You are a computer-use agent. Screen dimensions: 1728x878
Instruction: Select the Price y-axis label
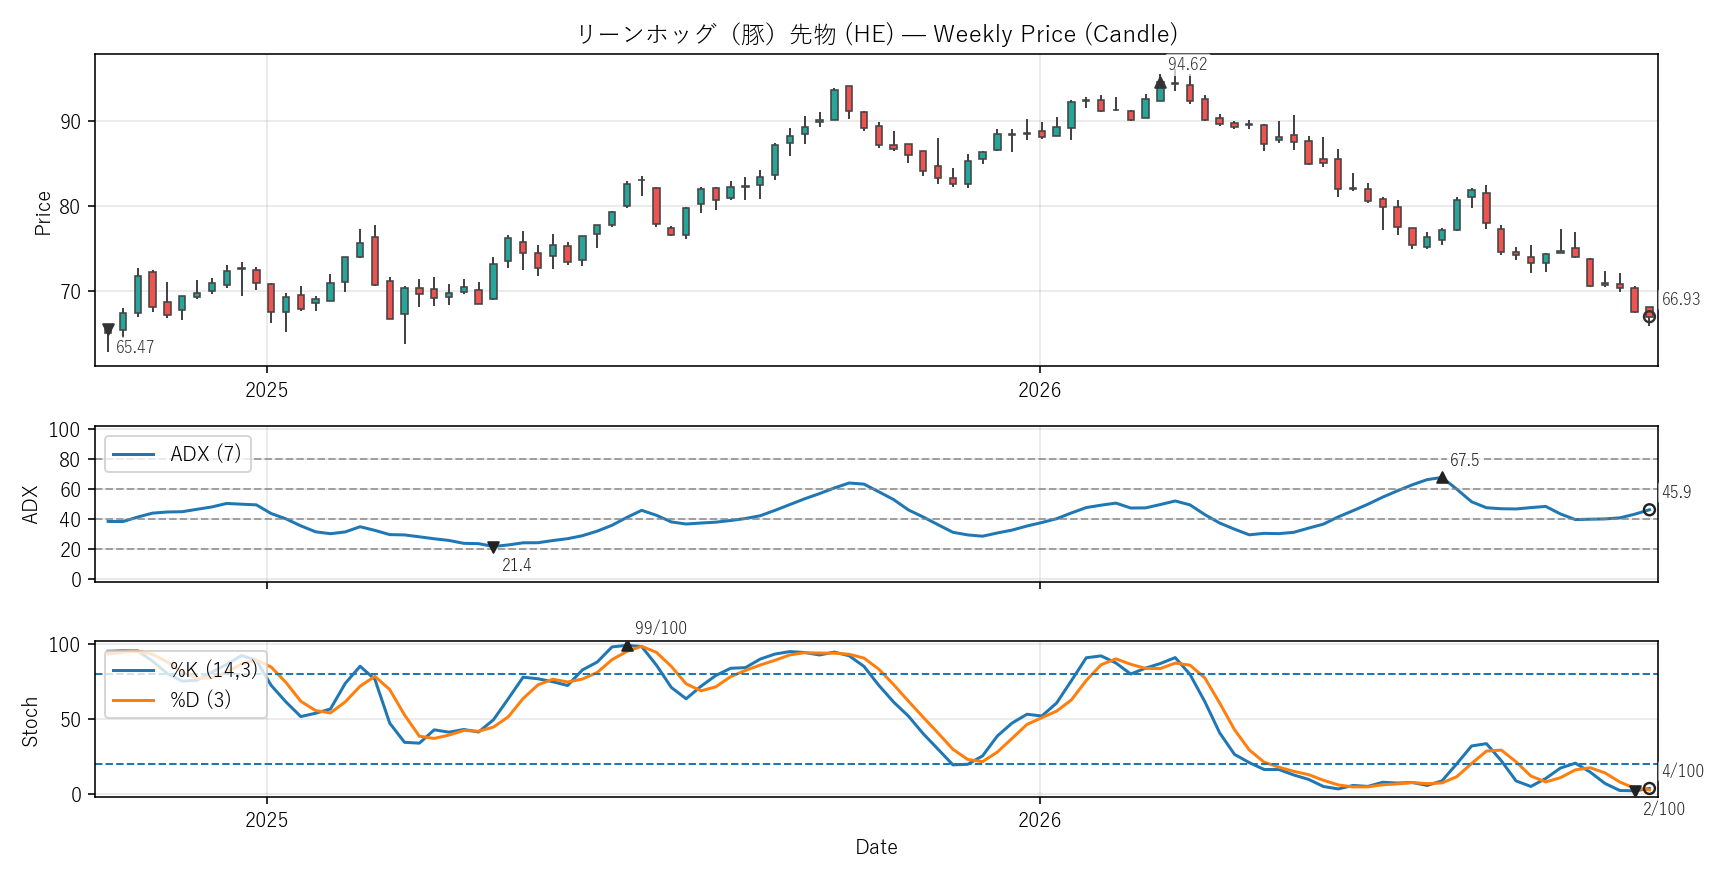42,213
